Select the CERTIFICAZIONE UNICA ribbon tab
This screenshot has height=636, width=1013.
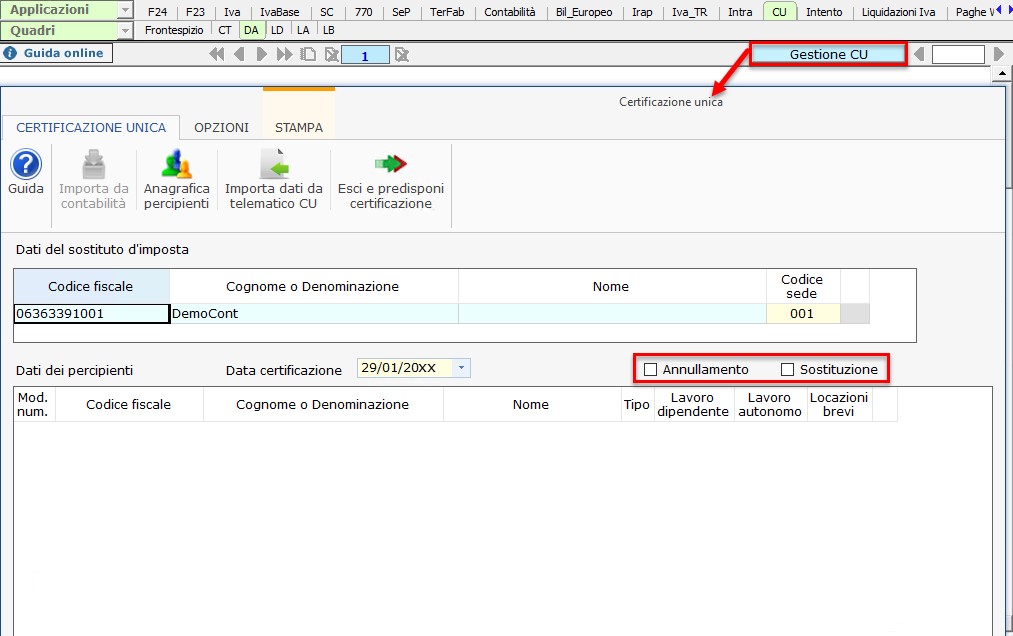91,127
